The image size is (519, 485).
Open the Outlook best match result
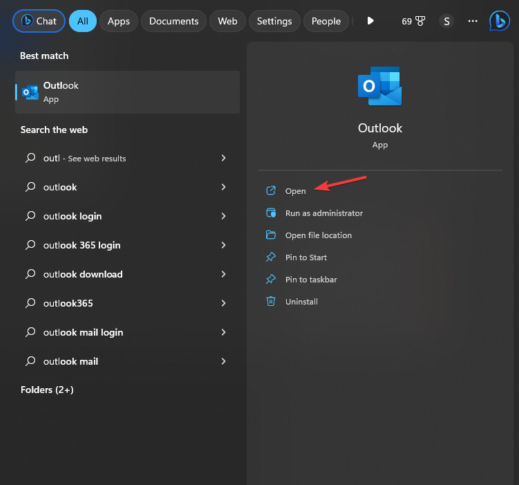127,92
